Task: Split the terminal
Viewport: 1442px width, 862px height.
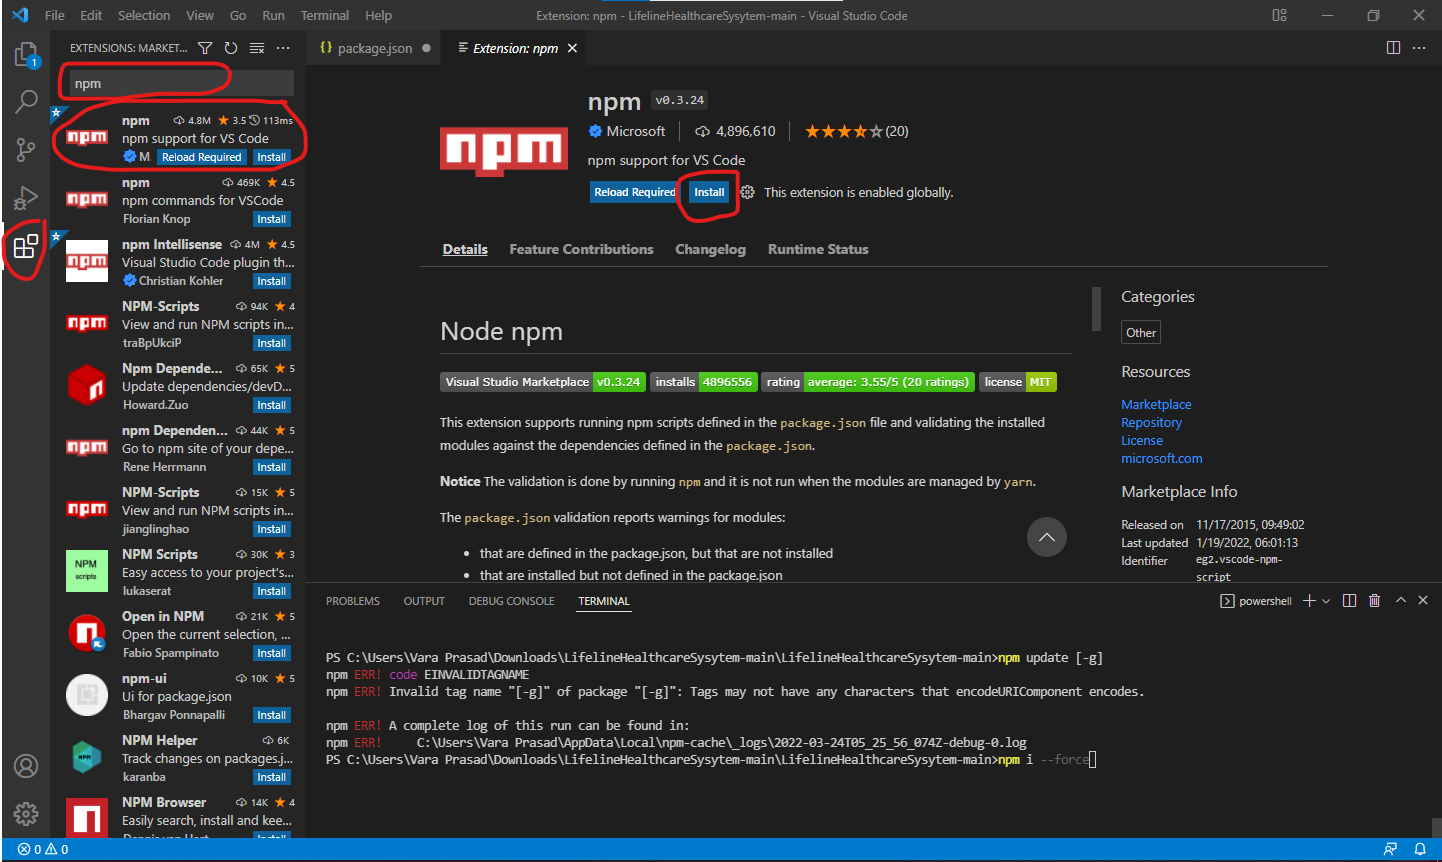Action: coord(1349,601)
